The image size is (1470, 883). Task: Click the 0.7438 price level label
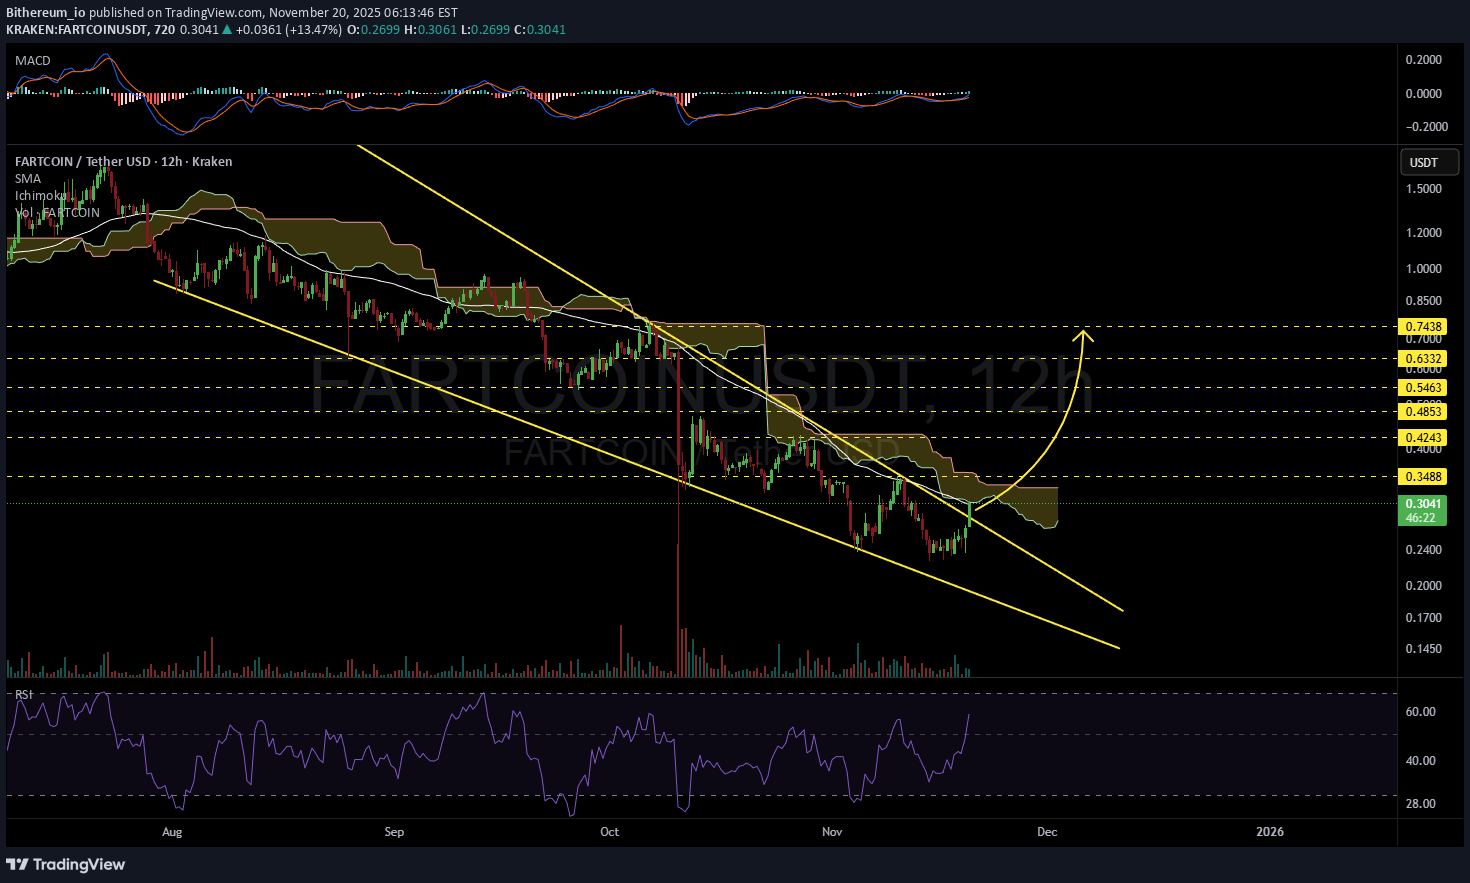point(1424,327)
